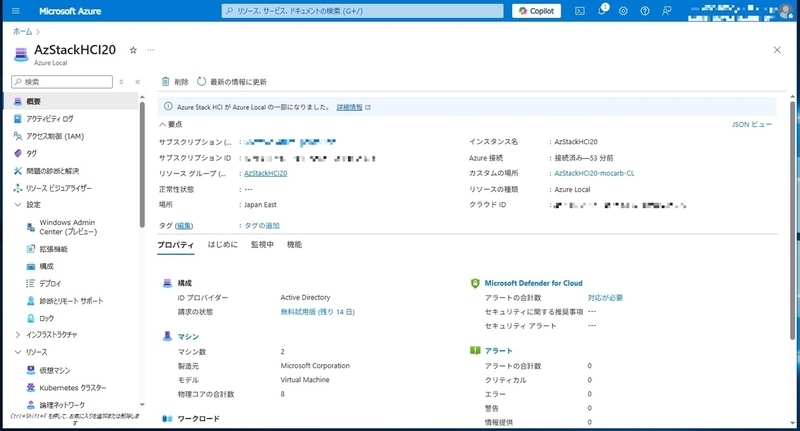
Task: Select the プロパティ tab
Action: click(x=176, y=245)
